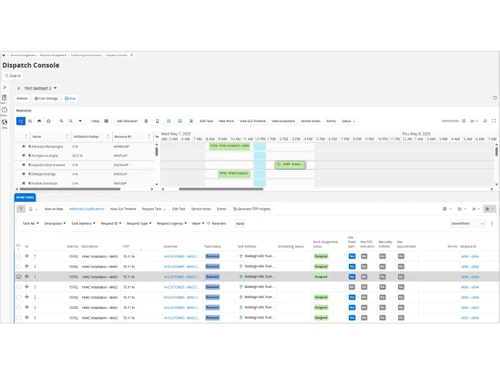Image resolution: width=500 pixels, height=375 pixels.
Task: Open the calendar date picker icon
Action: (x=106, y=121)
